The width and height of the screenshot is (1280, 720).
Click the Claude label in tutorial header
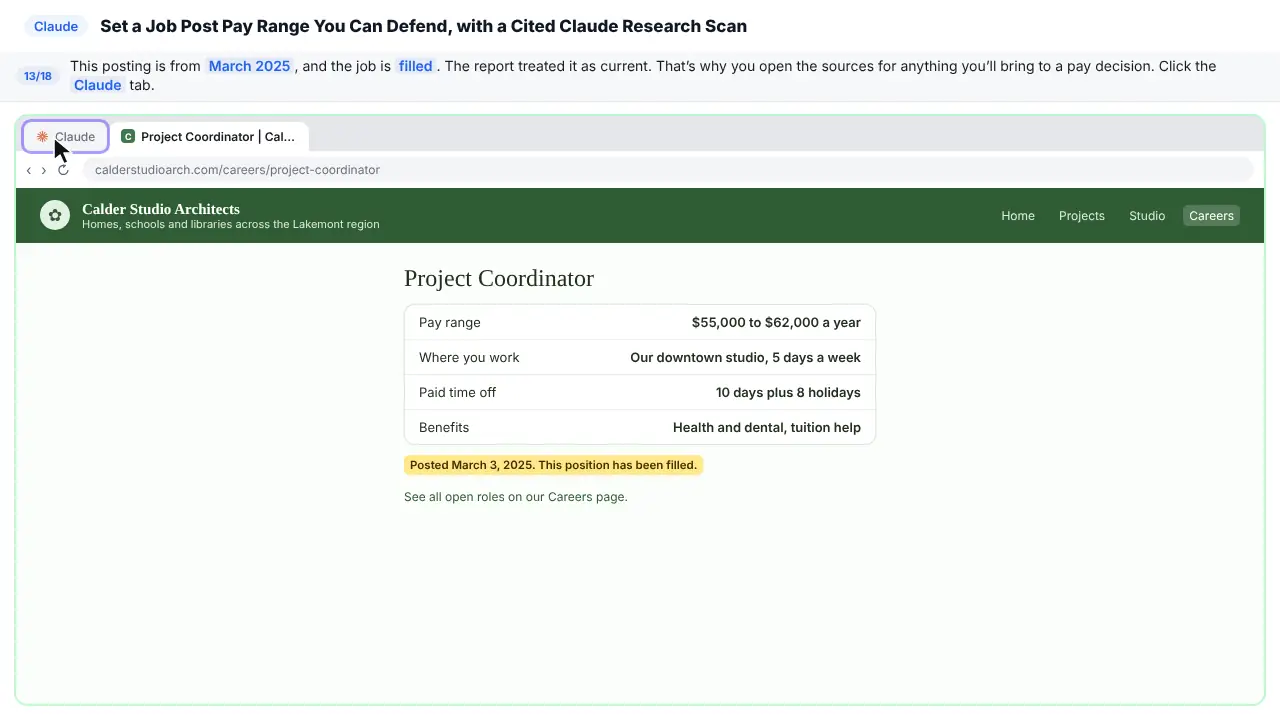[56, 26]
